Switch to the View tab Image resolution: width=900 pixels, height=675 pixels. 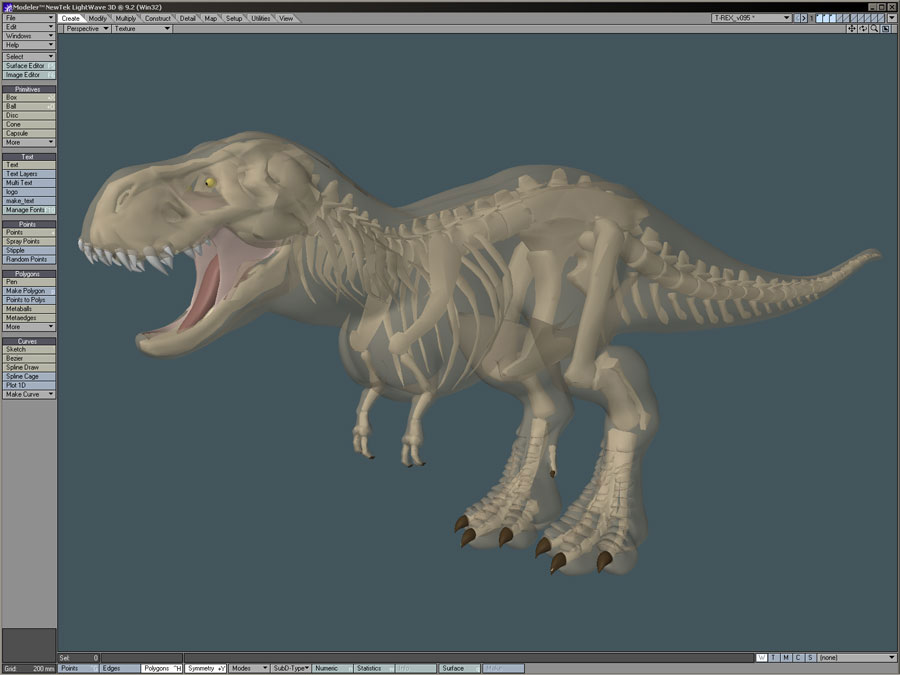pos(286,18)
